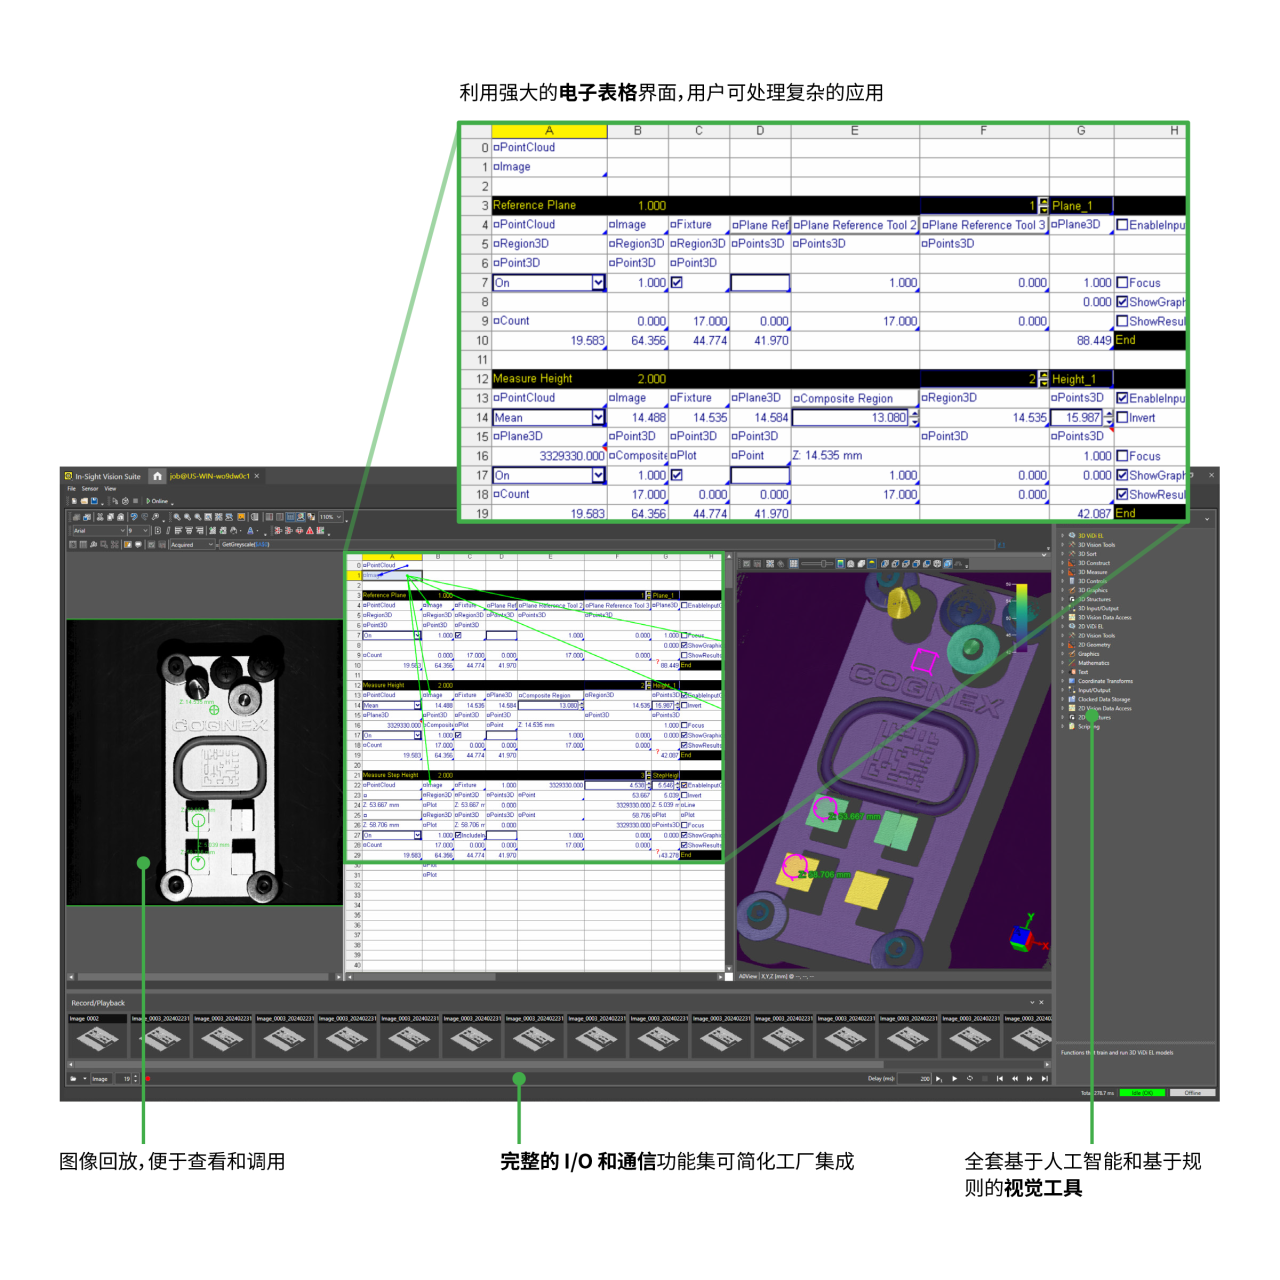1280x1280 pixels.
Task: Click the Open folder icon in top toolbar
Action: (x=84, y=501)
